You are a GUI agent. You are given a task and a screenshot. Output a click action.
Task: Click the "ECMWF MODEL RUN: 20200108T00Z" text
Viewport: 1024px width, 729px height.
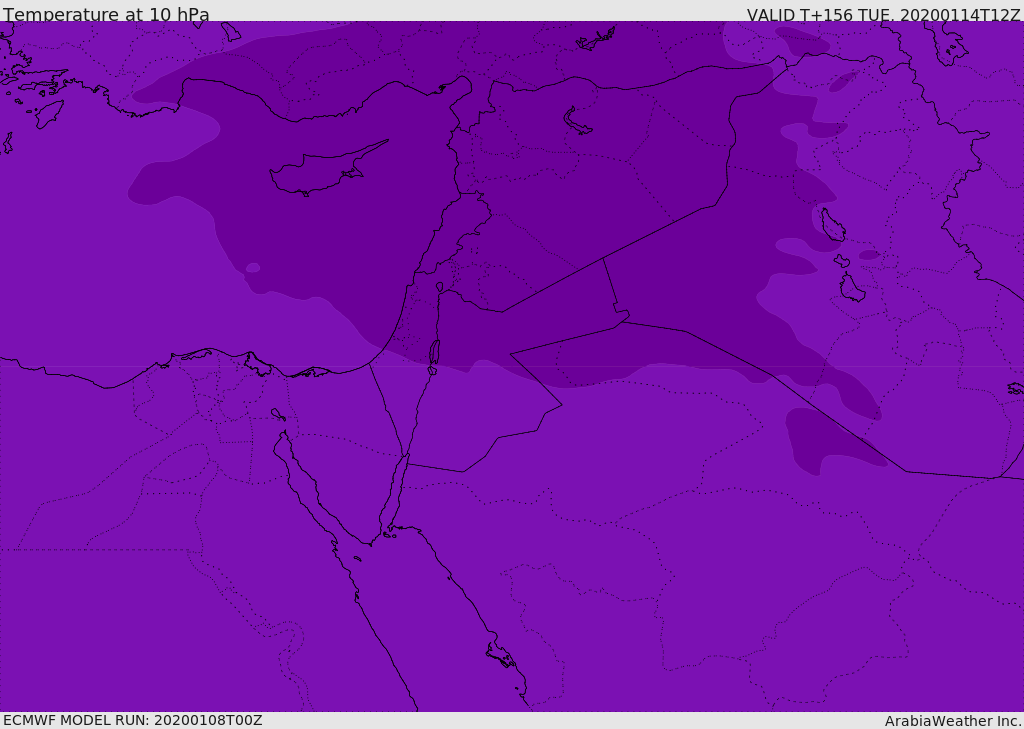click(x=133, y=720)
